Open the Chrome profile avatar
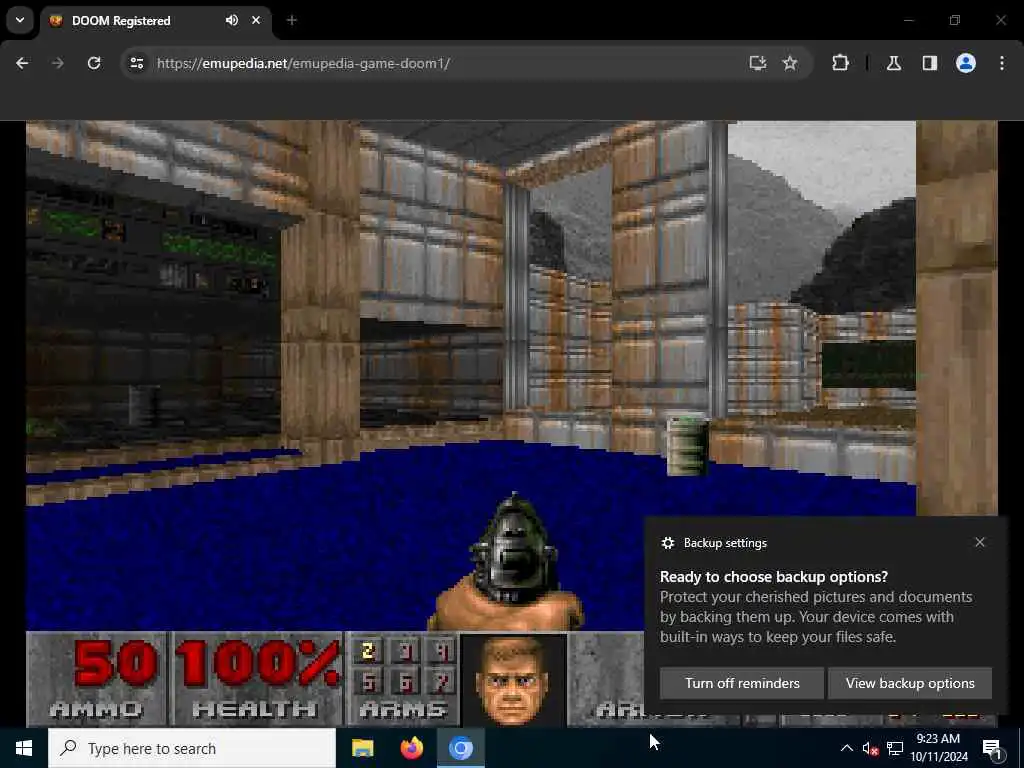This screenshot has height=768, width=1024. click(966, 63)
